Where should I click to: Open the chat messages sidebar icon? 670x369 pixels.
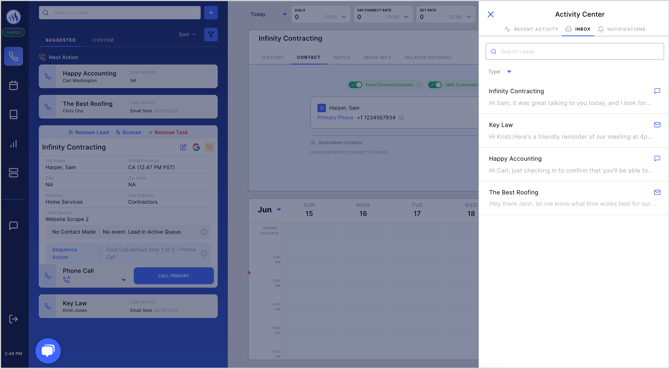(13, 225)
